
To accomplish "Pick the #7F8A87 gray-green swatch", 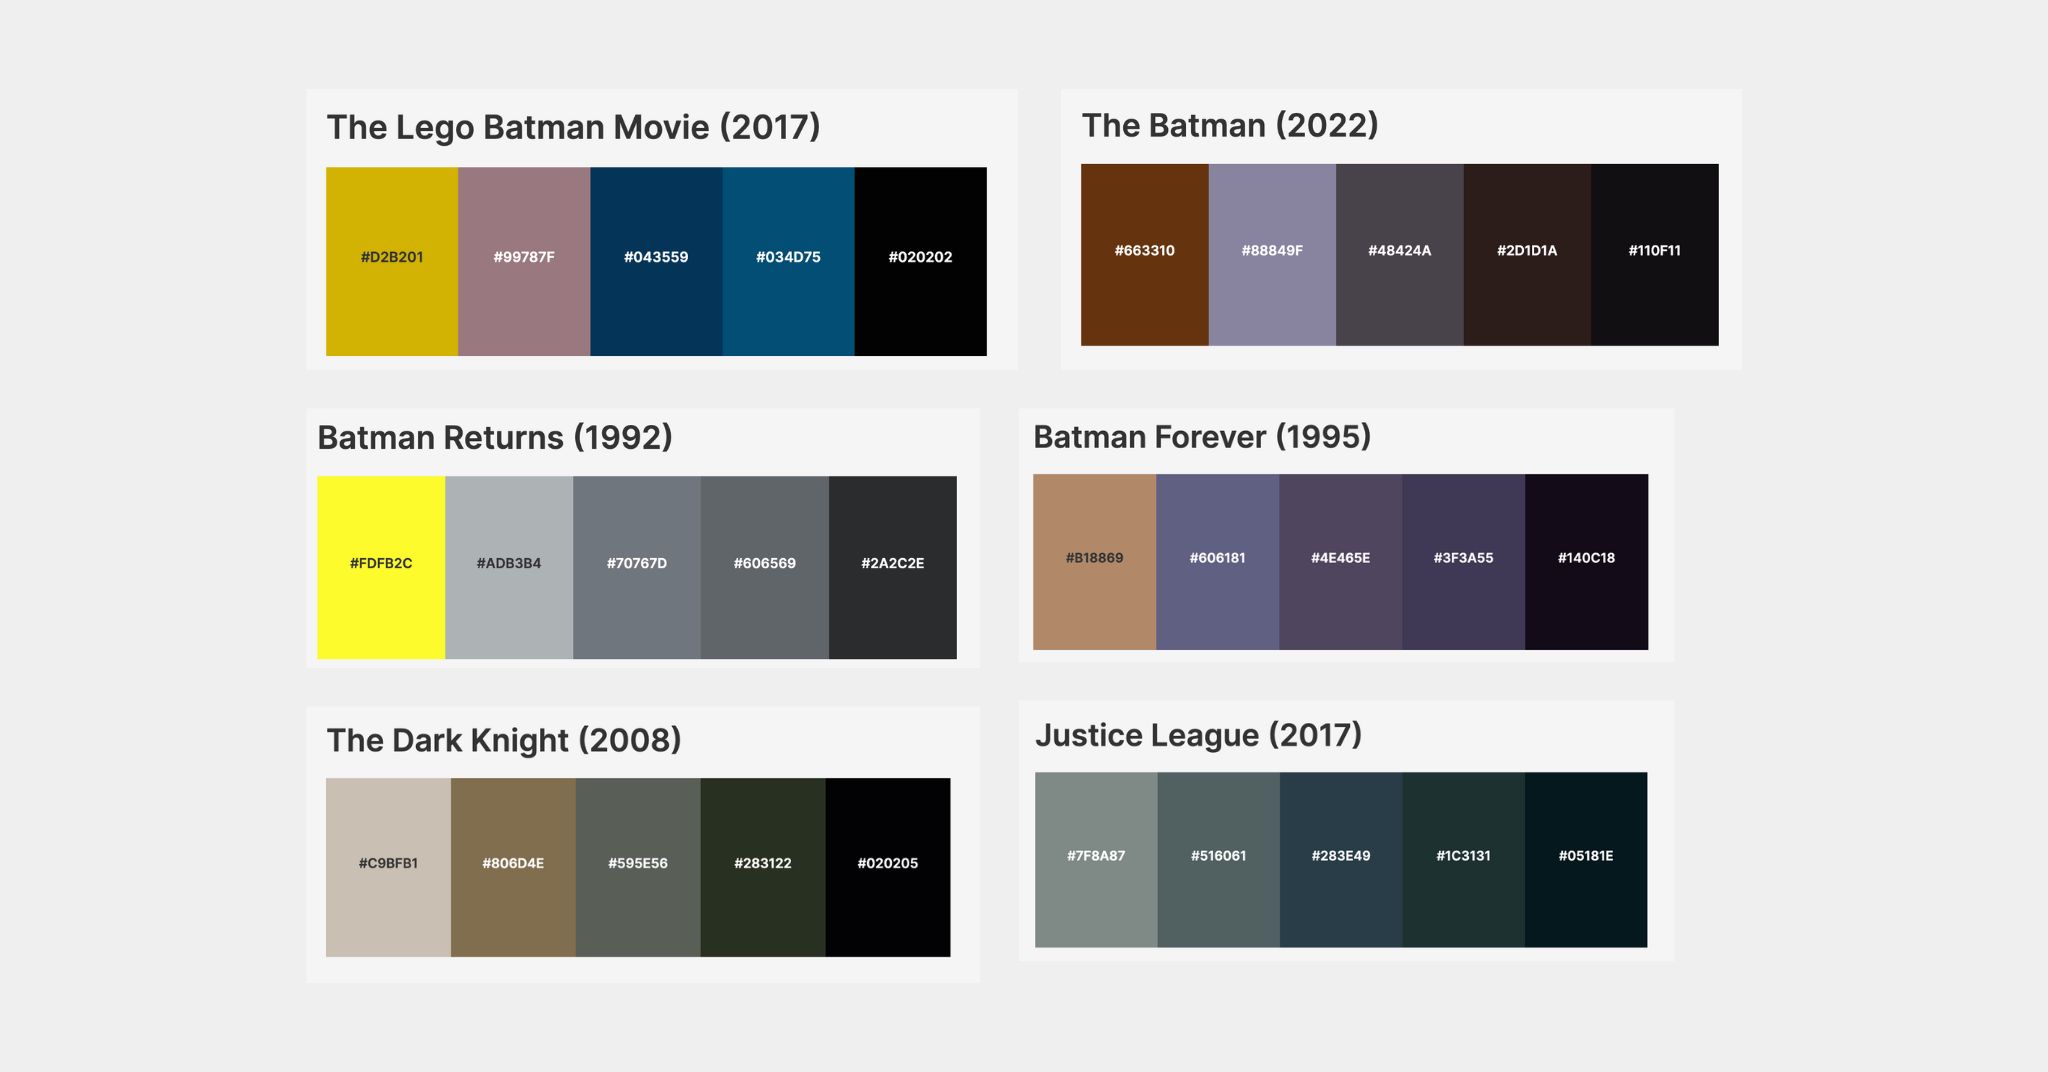I will click(1096, 858).
